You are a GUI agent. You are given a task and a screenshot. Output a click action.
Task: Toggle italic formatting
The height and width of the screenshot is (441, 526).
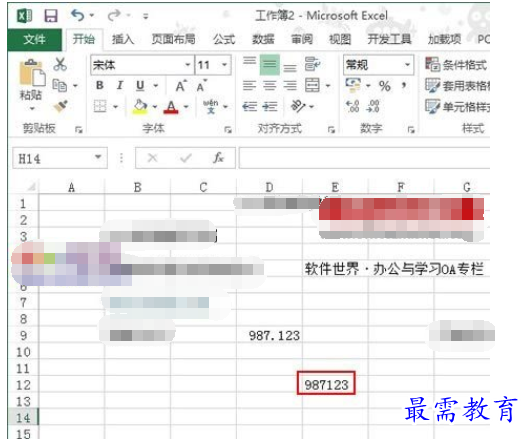point(120,86)
